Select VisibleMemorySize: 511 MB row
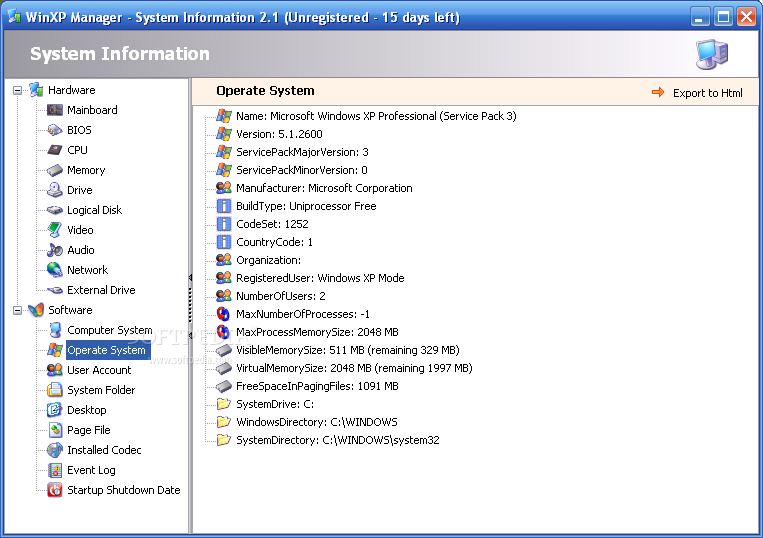Screen dimensions: 763x538 tap(348, 350)
